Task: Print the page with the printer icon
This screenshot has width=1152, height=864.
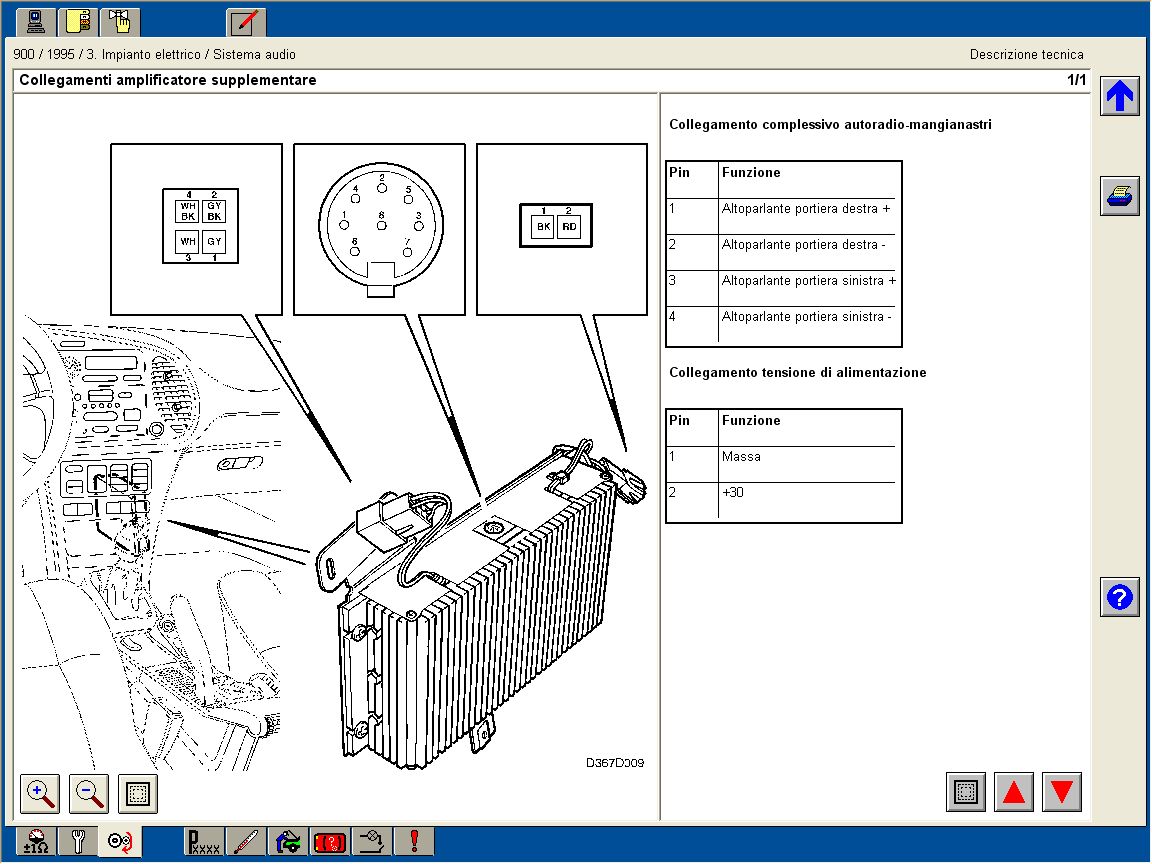Action: pos(1120,197)
